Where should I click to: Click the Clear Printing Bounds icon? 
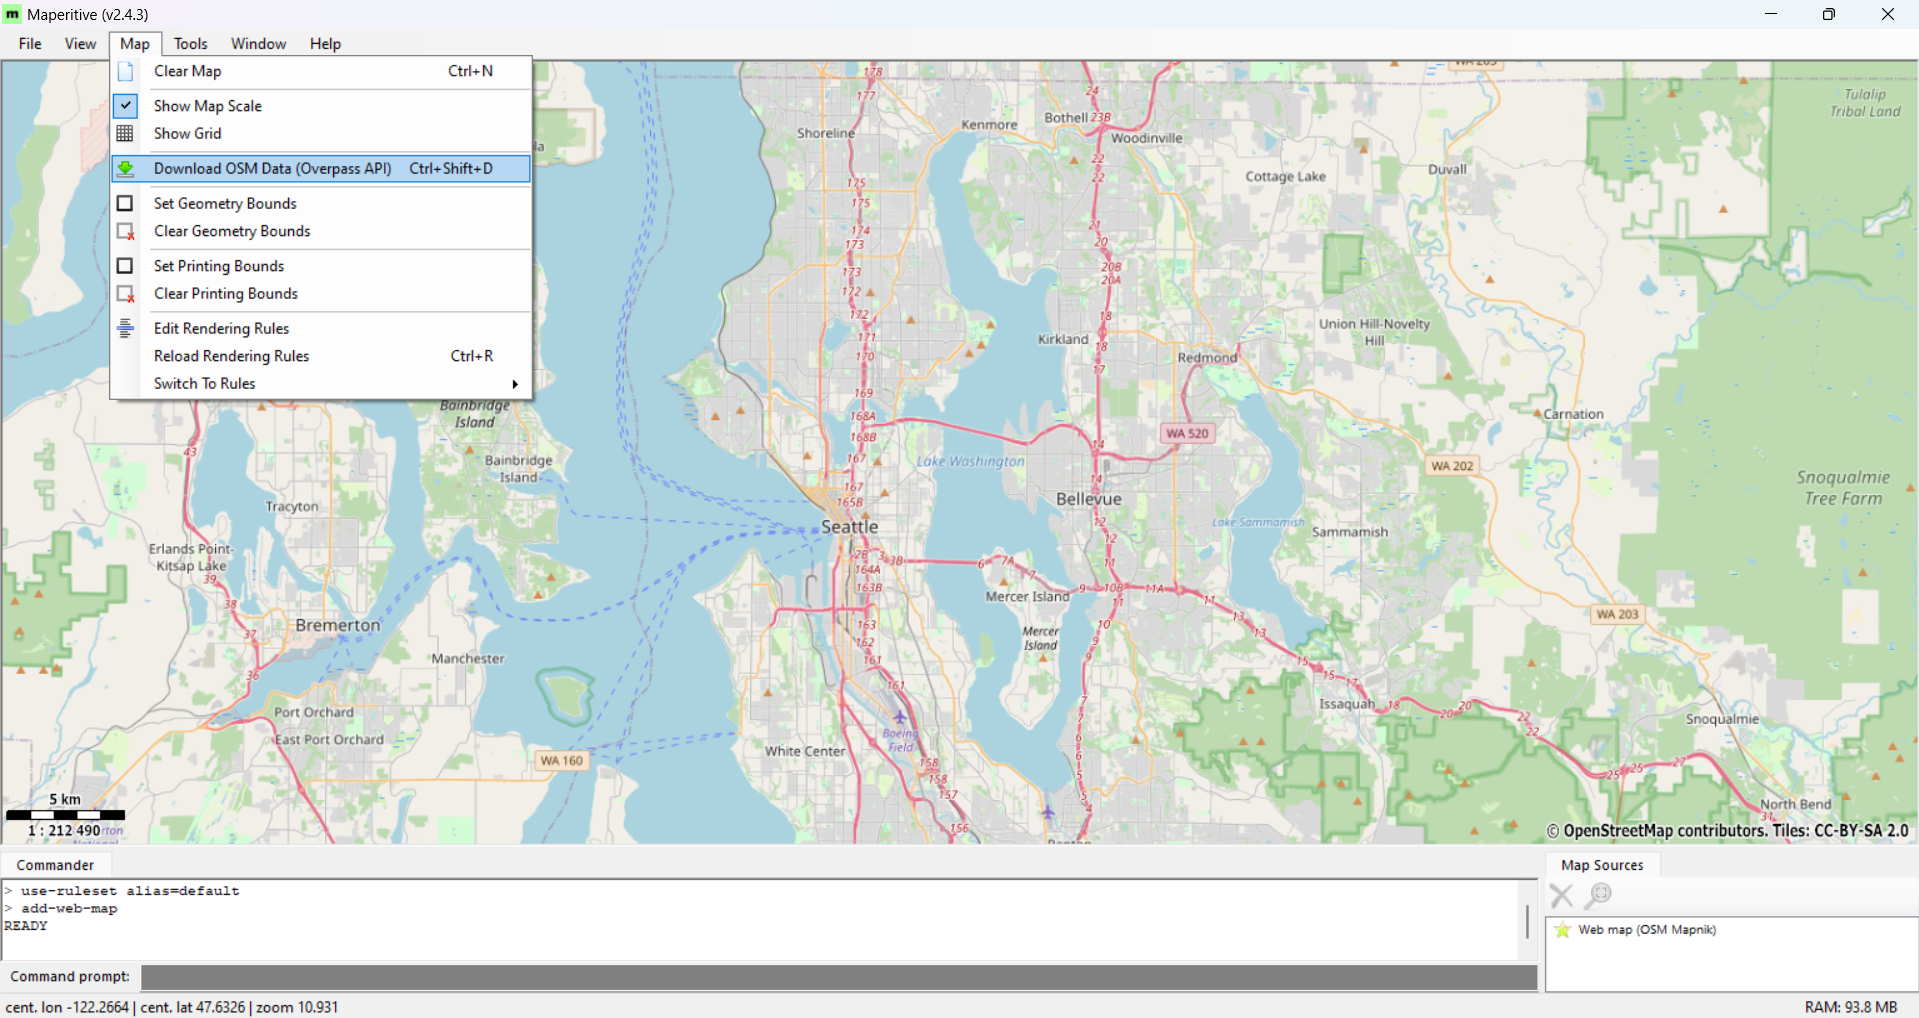[x=125, y=294]
